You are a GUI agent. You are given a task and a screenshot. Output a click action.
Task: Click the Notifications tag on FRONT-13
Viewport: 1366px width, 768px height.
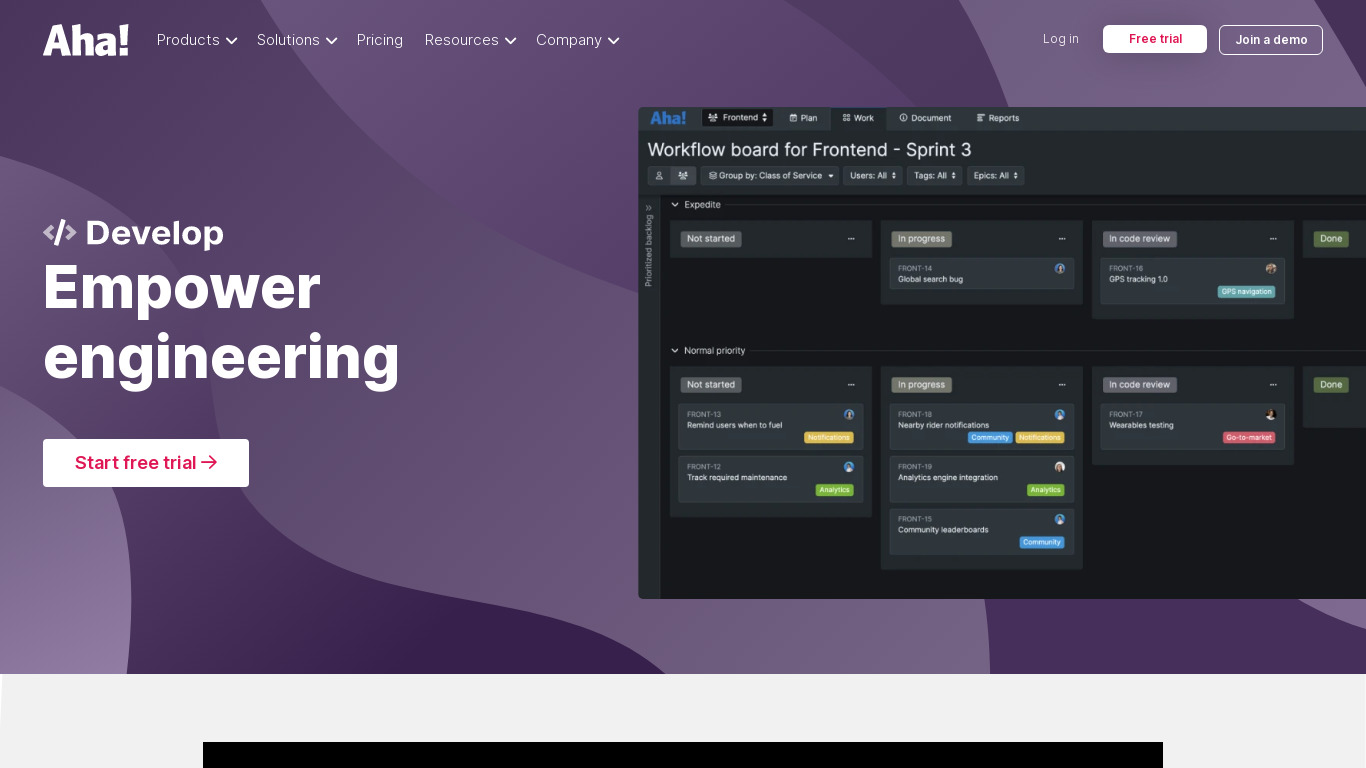pyautogui.click(x=828, y=438)
